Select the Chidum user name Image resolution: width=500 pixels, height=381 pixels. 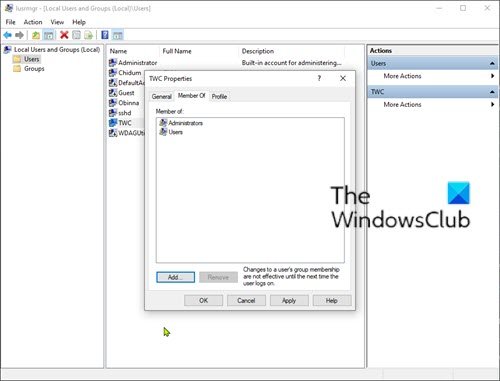[x=130, y=73]
